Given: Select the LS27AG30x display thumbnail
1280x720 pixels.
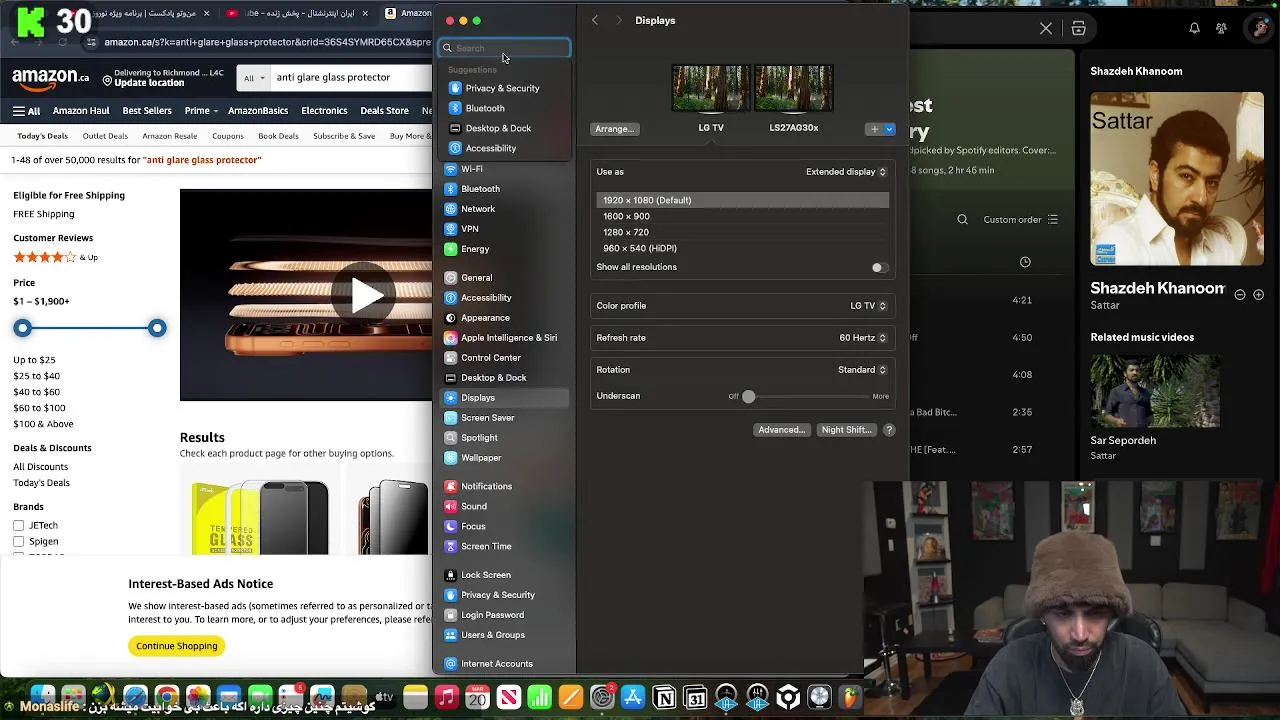Looking at the screenshot, I should [x=793, y=88].
